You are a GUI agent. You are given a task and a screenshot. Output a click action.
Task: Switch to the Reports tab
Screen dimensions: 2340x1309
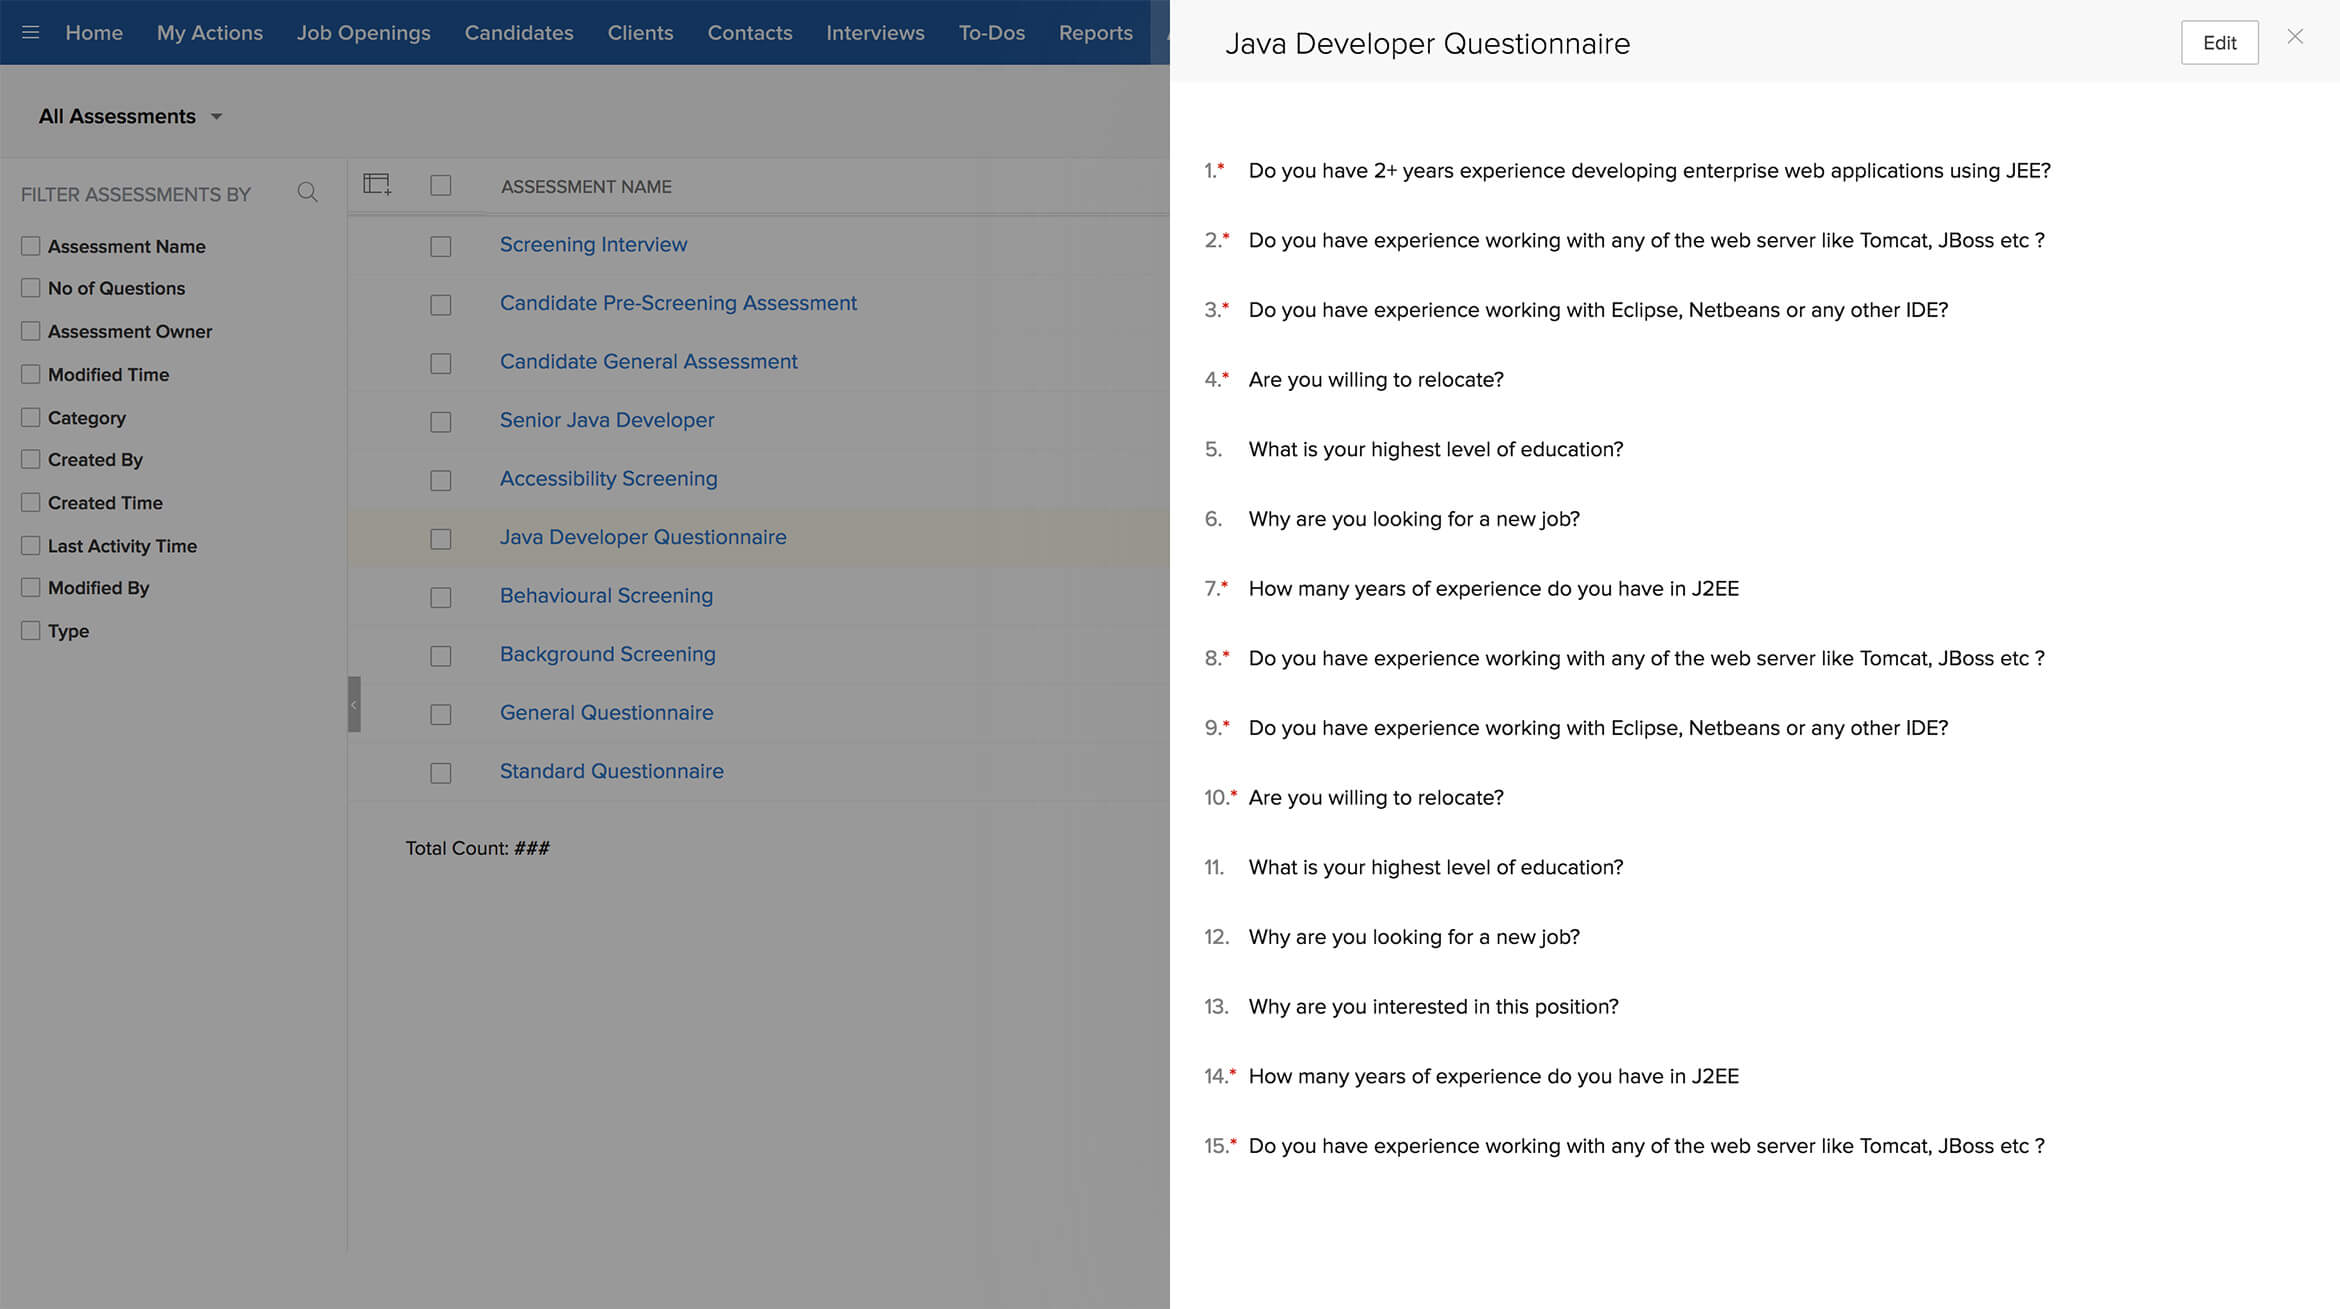click(x=1095, y=32)
